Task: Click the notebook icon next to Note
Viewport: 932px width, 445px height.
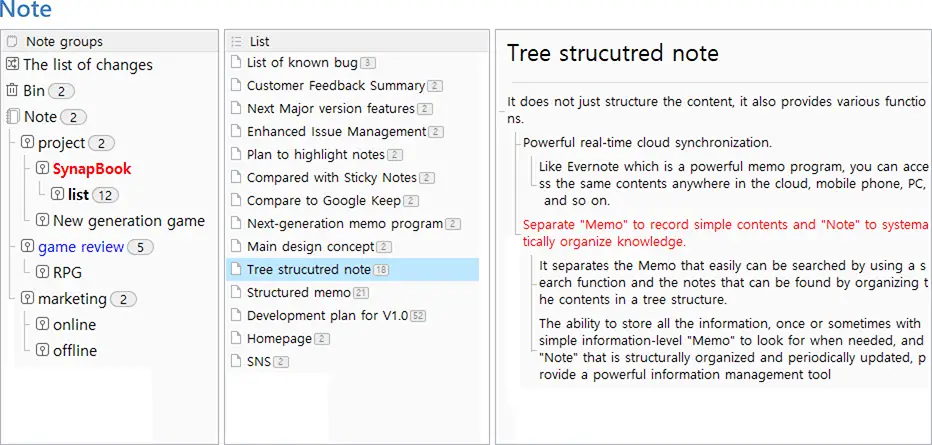Action: (x=12, y=116)
